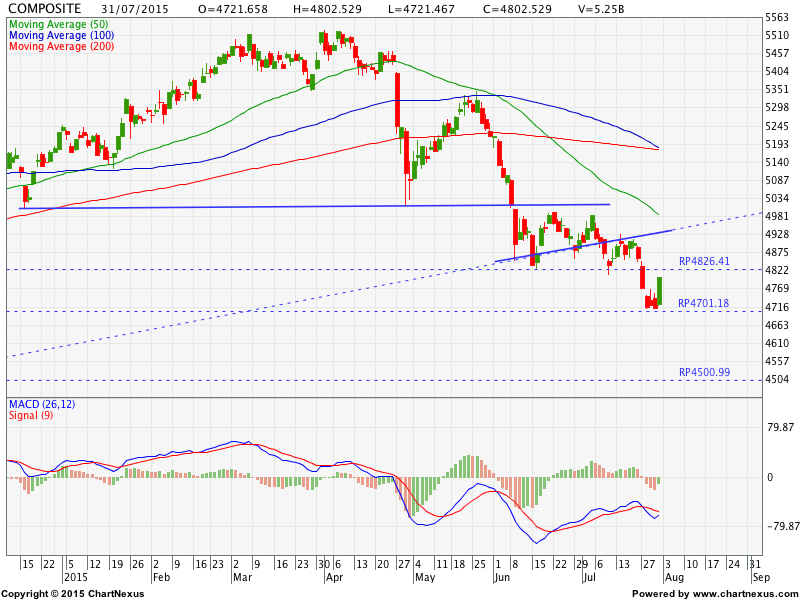Click the Sep month label on time axis
Viewport: 800px width, 600px height.
point(761,578)
